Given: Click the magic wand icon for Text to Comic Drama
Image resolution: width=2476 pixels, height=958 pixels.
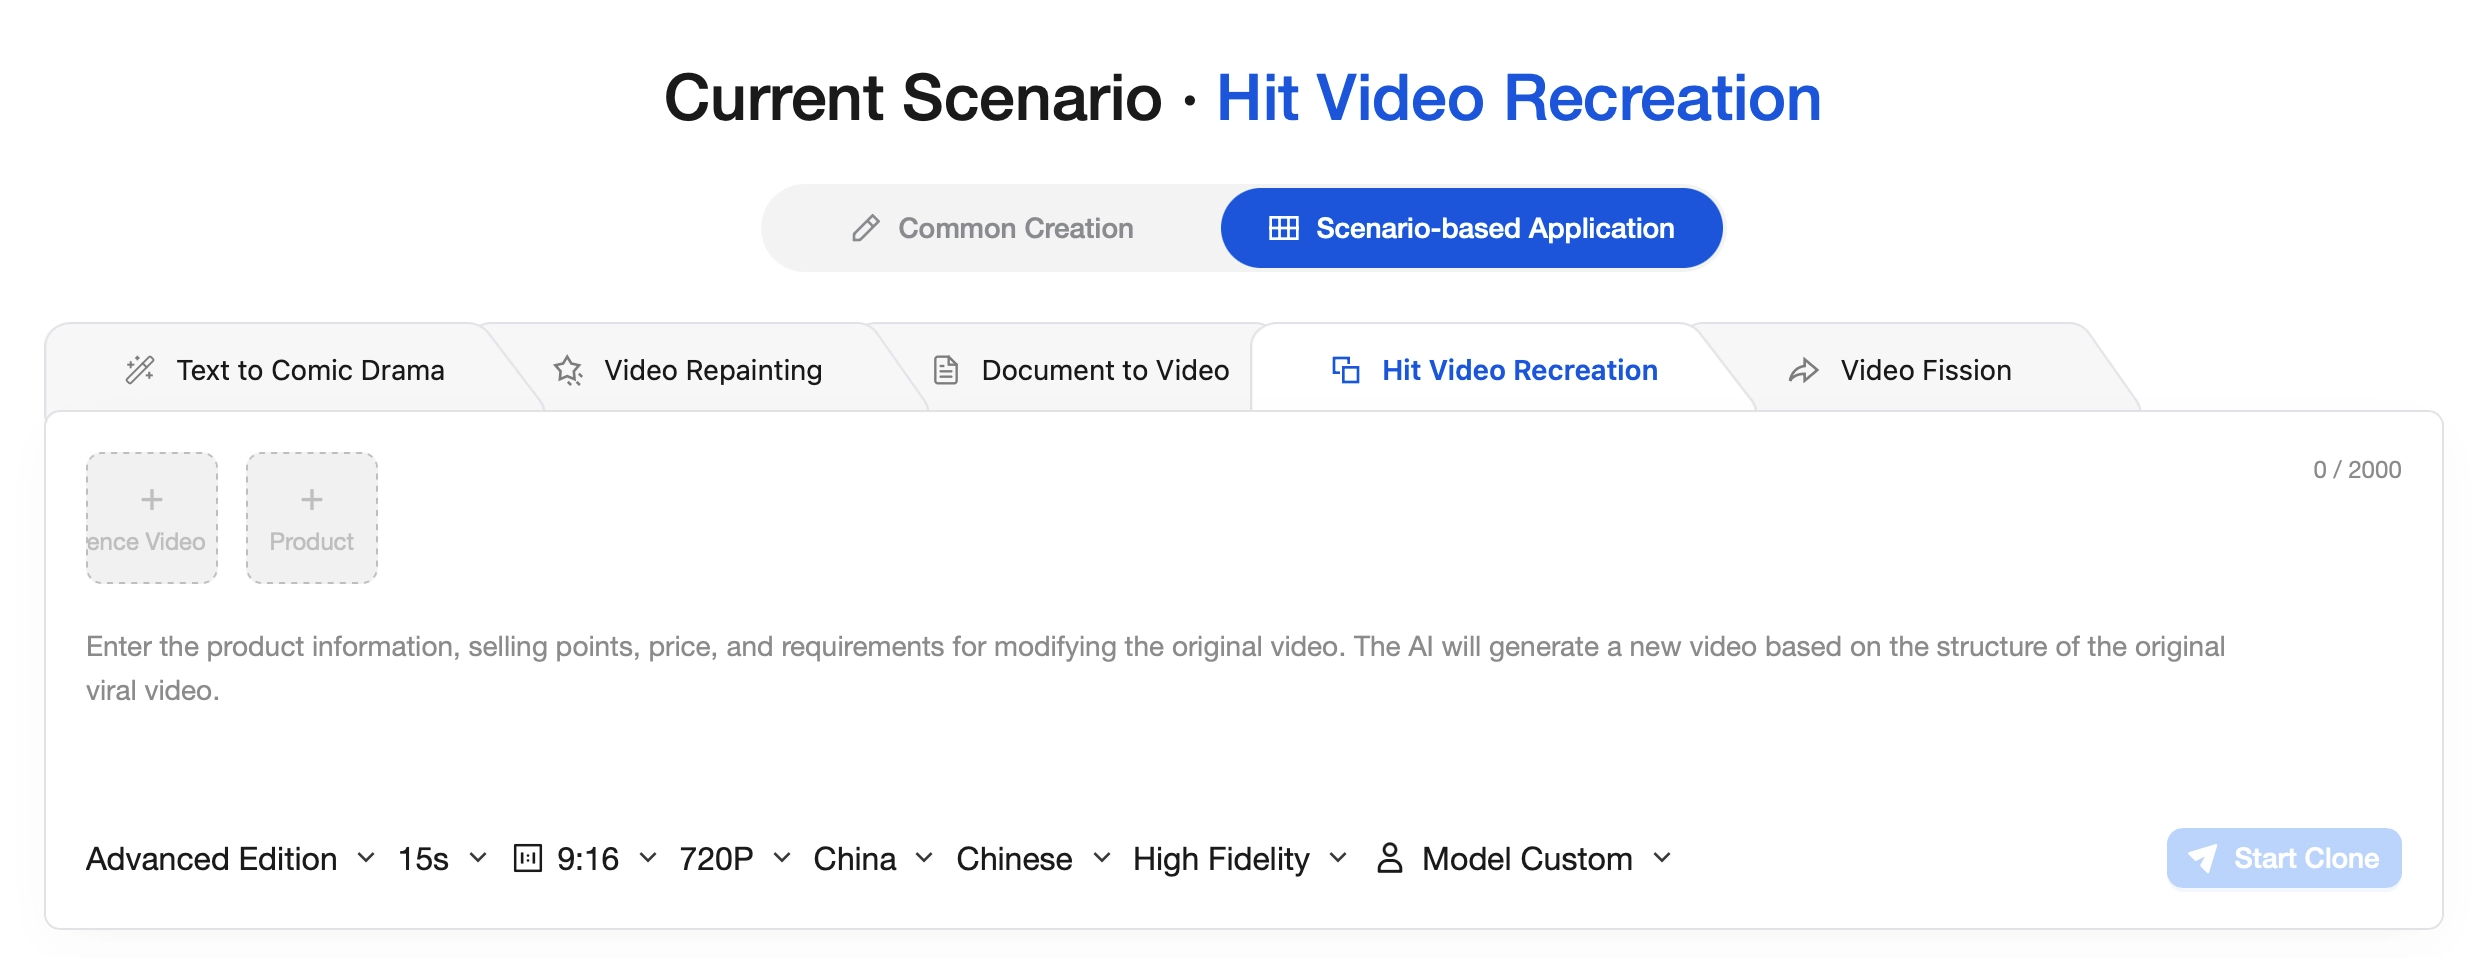Looking at the screenshot, I should (x=140, y=370).
